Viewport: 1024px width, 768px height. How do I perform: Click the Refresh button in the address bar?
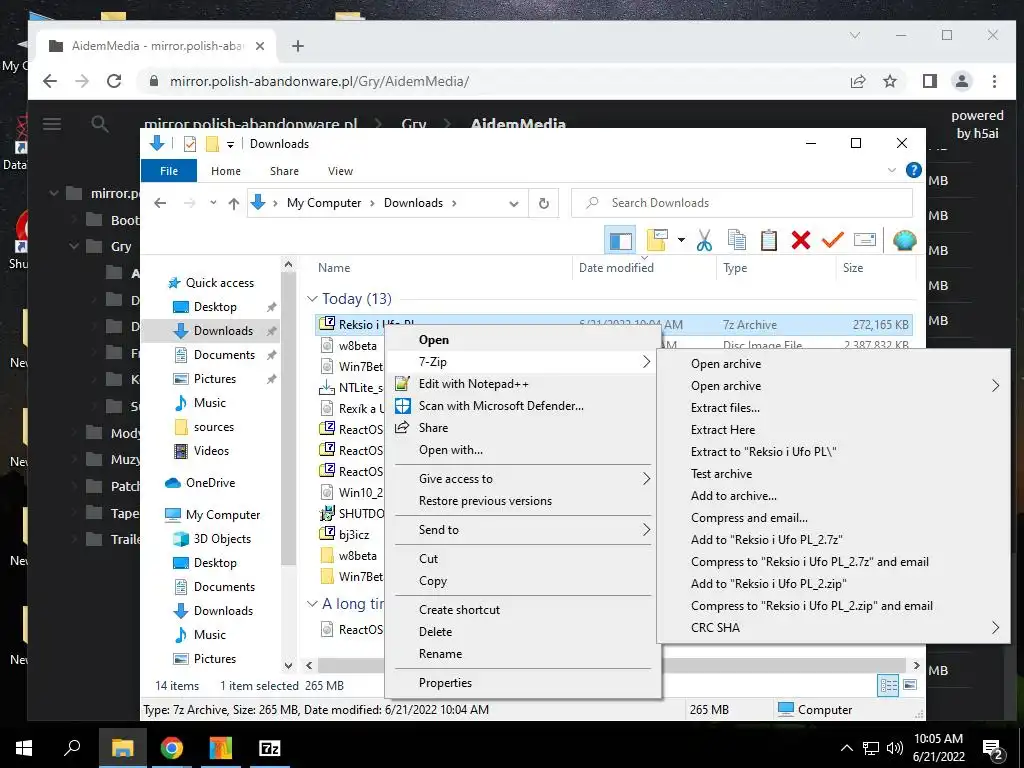pos(543,203)
